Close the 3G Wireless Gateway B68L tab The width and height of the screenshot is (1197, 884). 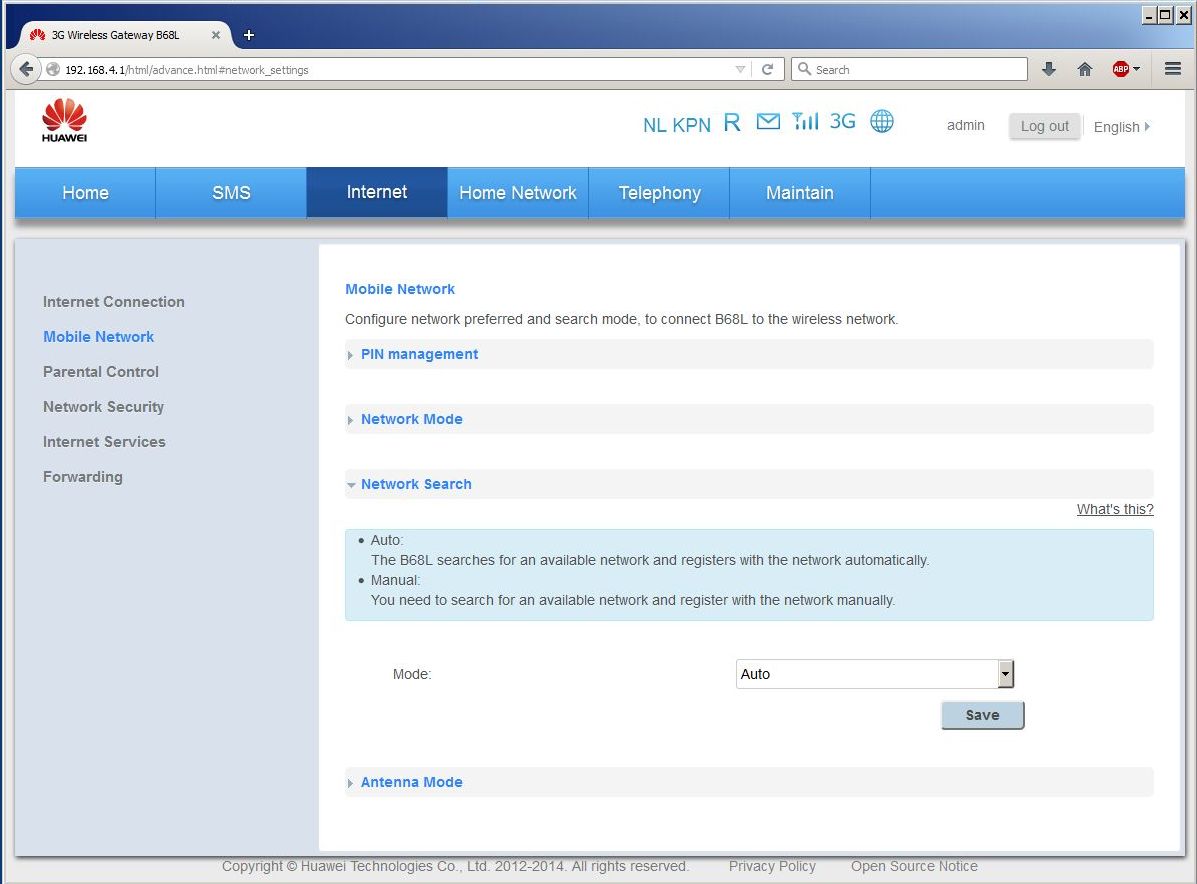[216, 35]
